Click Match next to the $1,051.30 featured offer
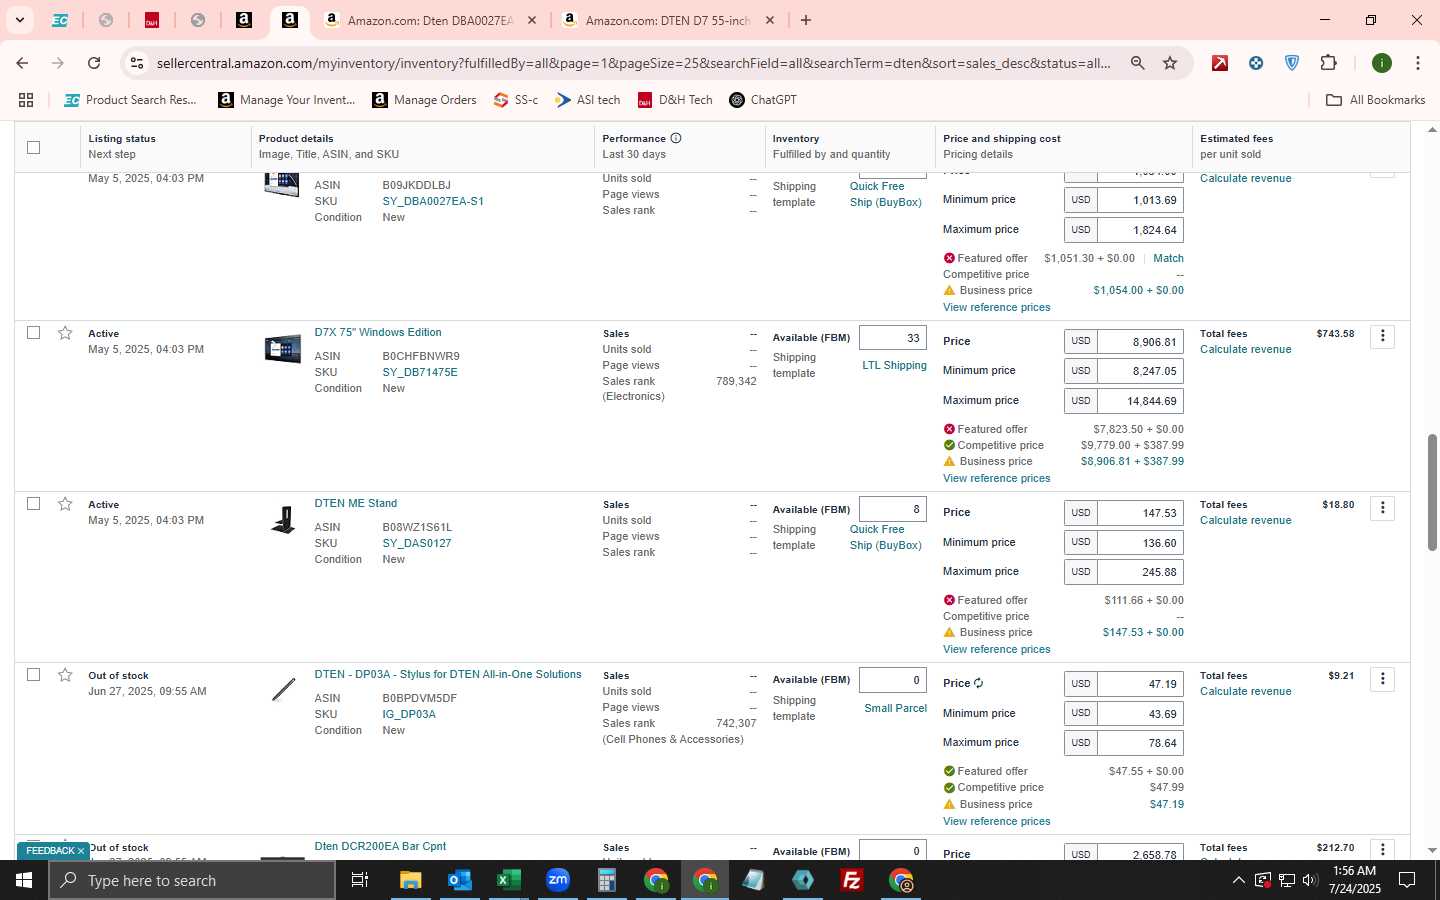 (x=1168, y=258)
